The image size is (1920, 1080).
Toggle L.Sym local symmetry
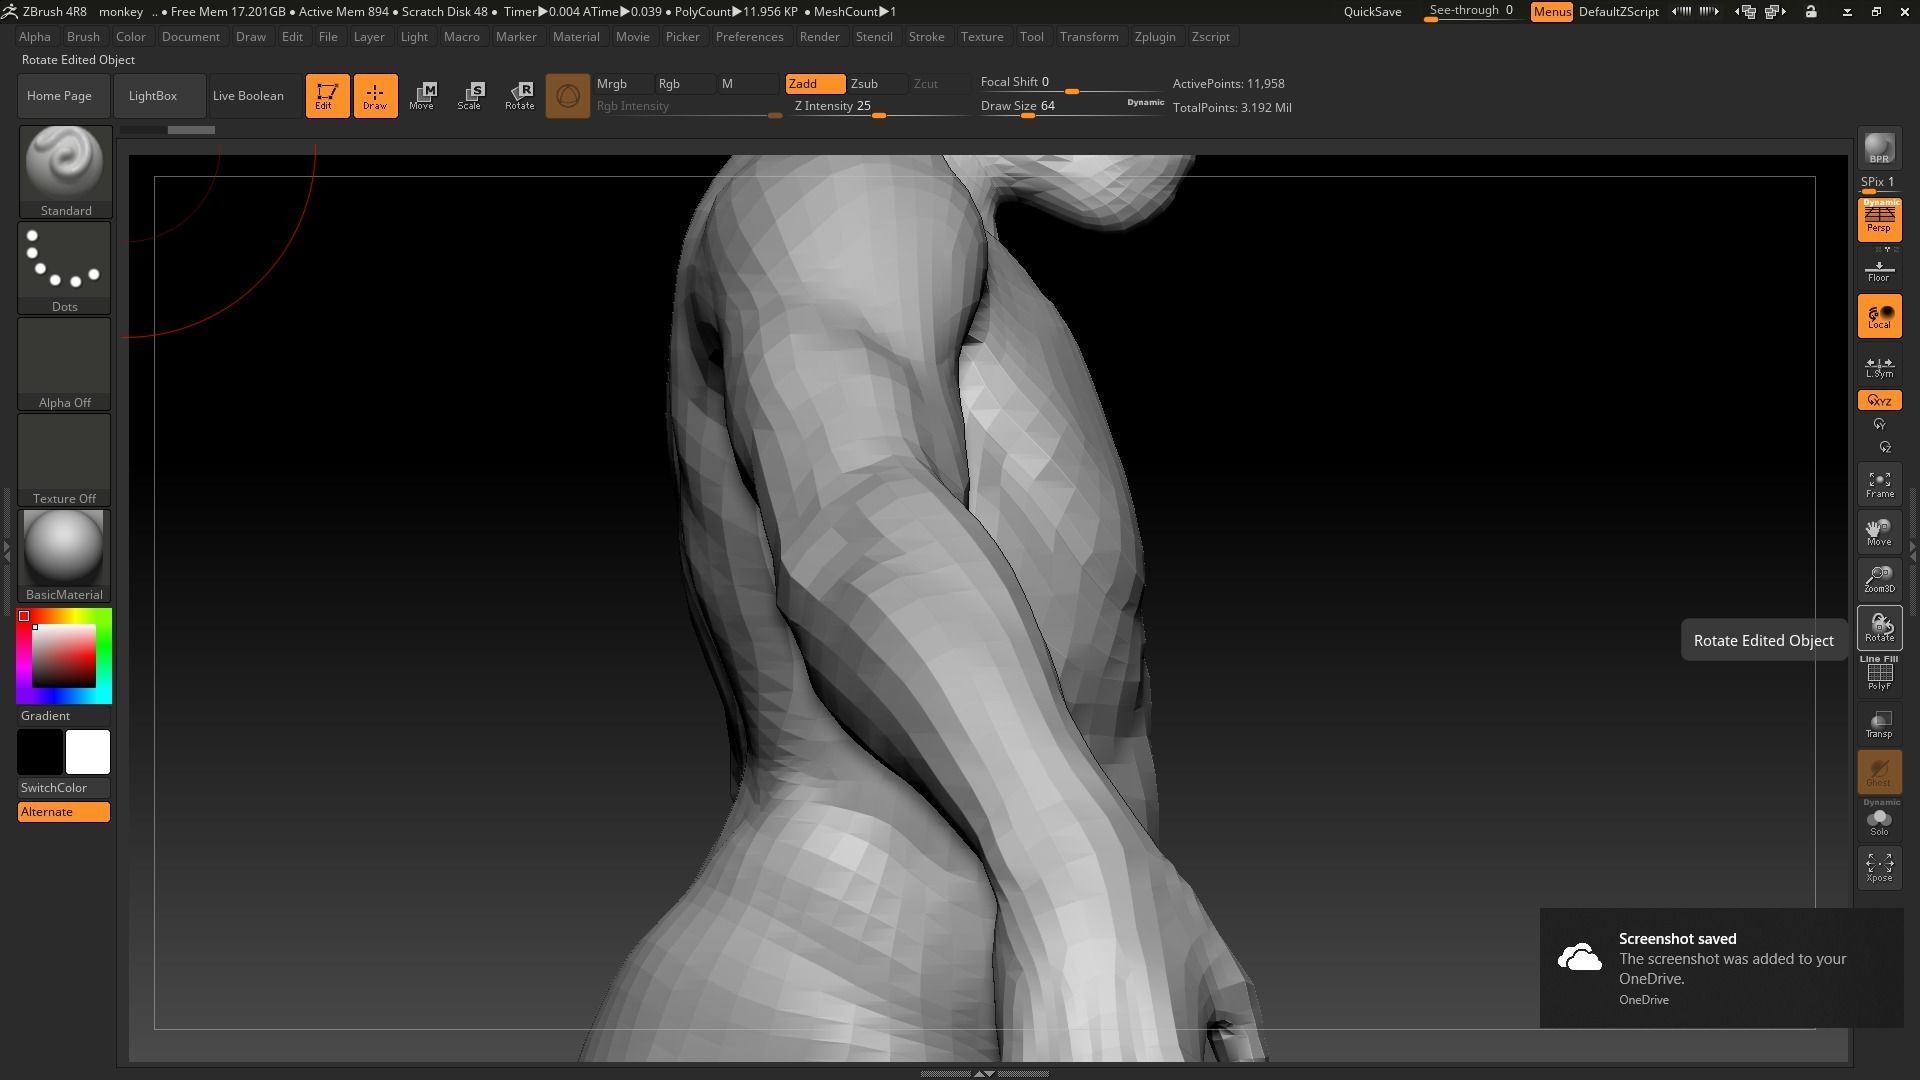(1879, 366)
